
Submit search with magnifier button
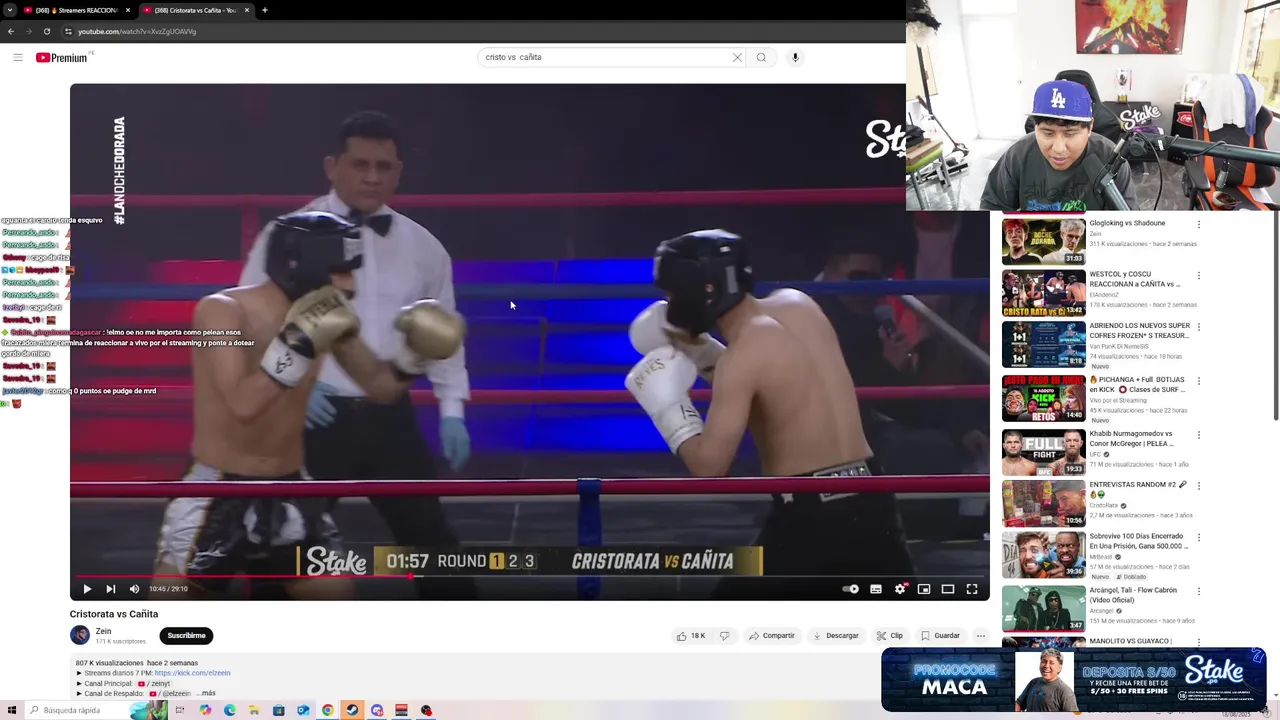pos(762,57)
